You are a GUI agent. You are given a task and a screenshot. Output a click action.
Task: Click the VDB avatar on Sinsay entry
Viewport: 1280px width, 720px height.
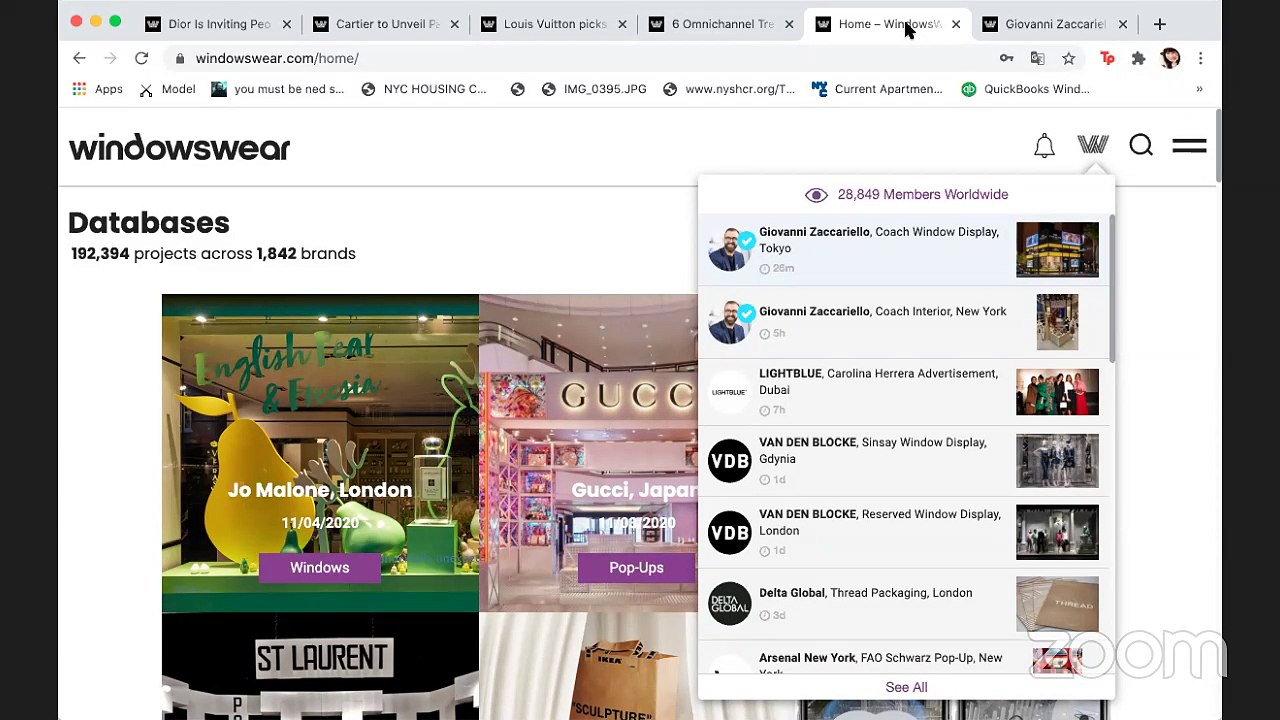pos(729,461)
